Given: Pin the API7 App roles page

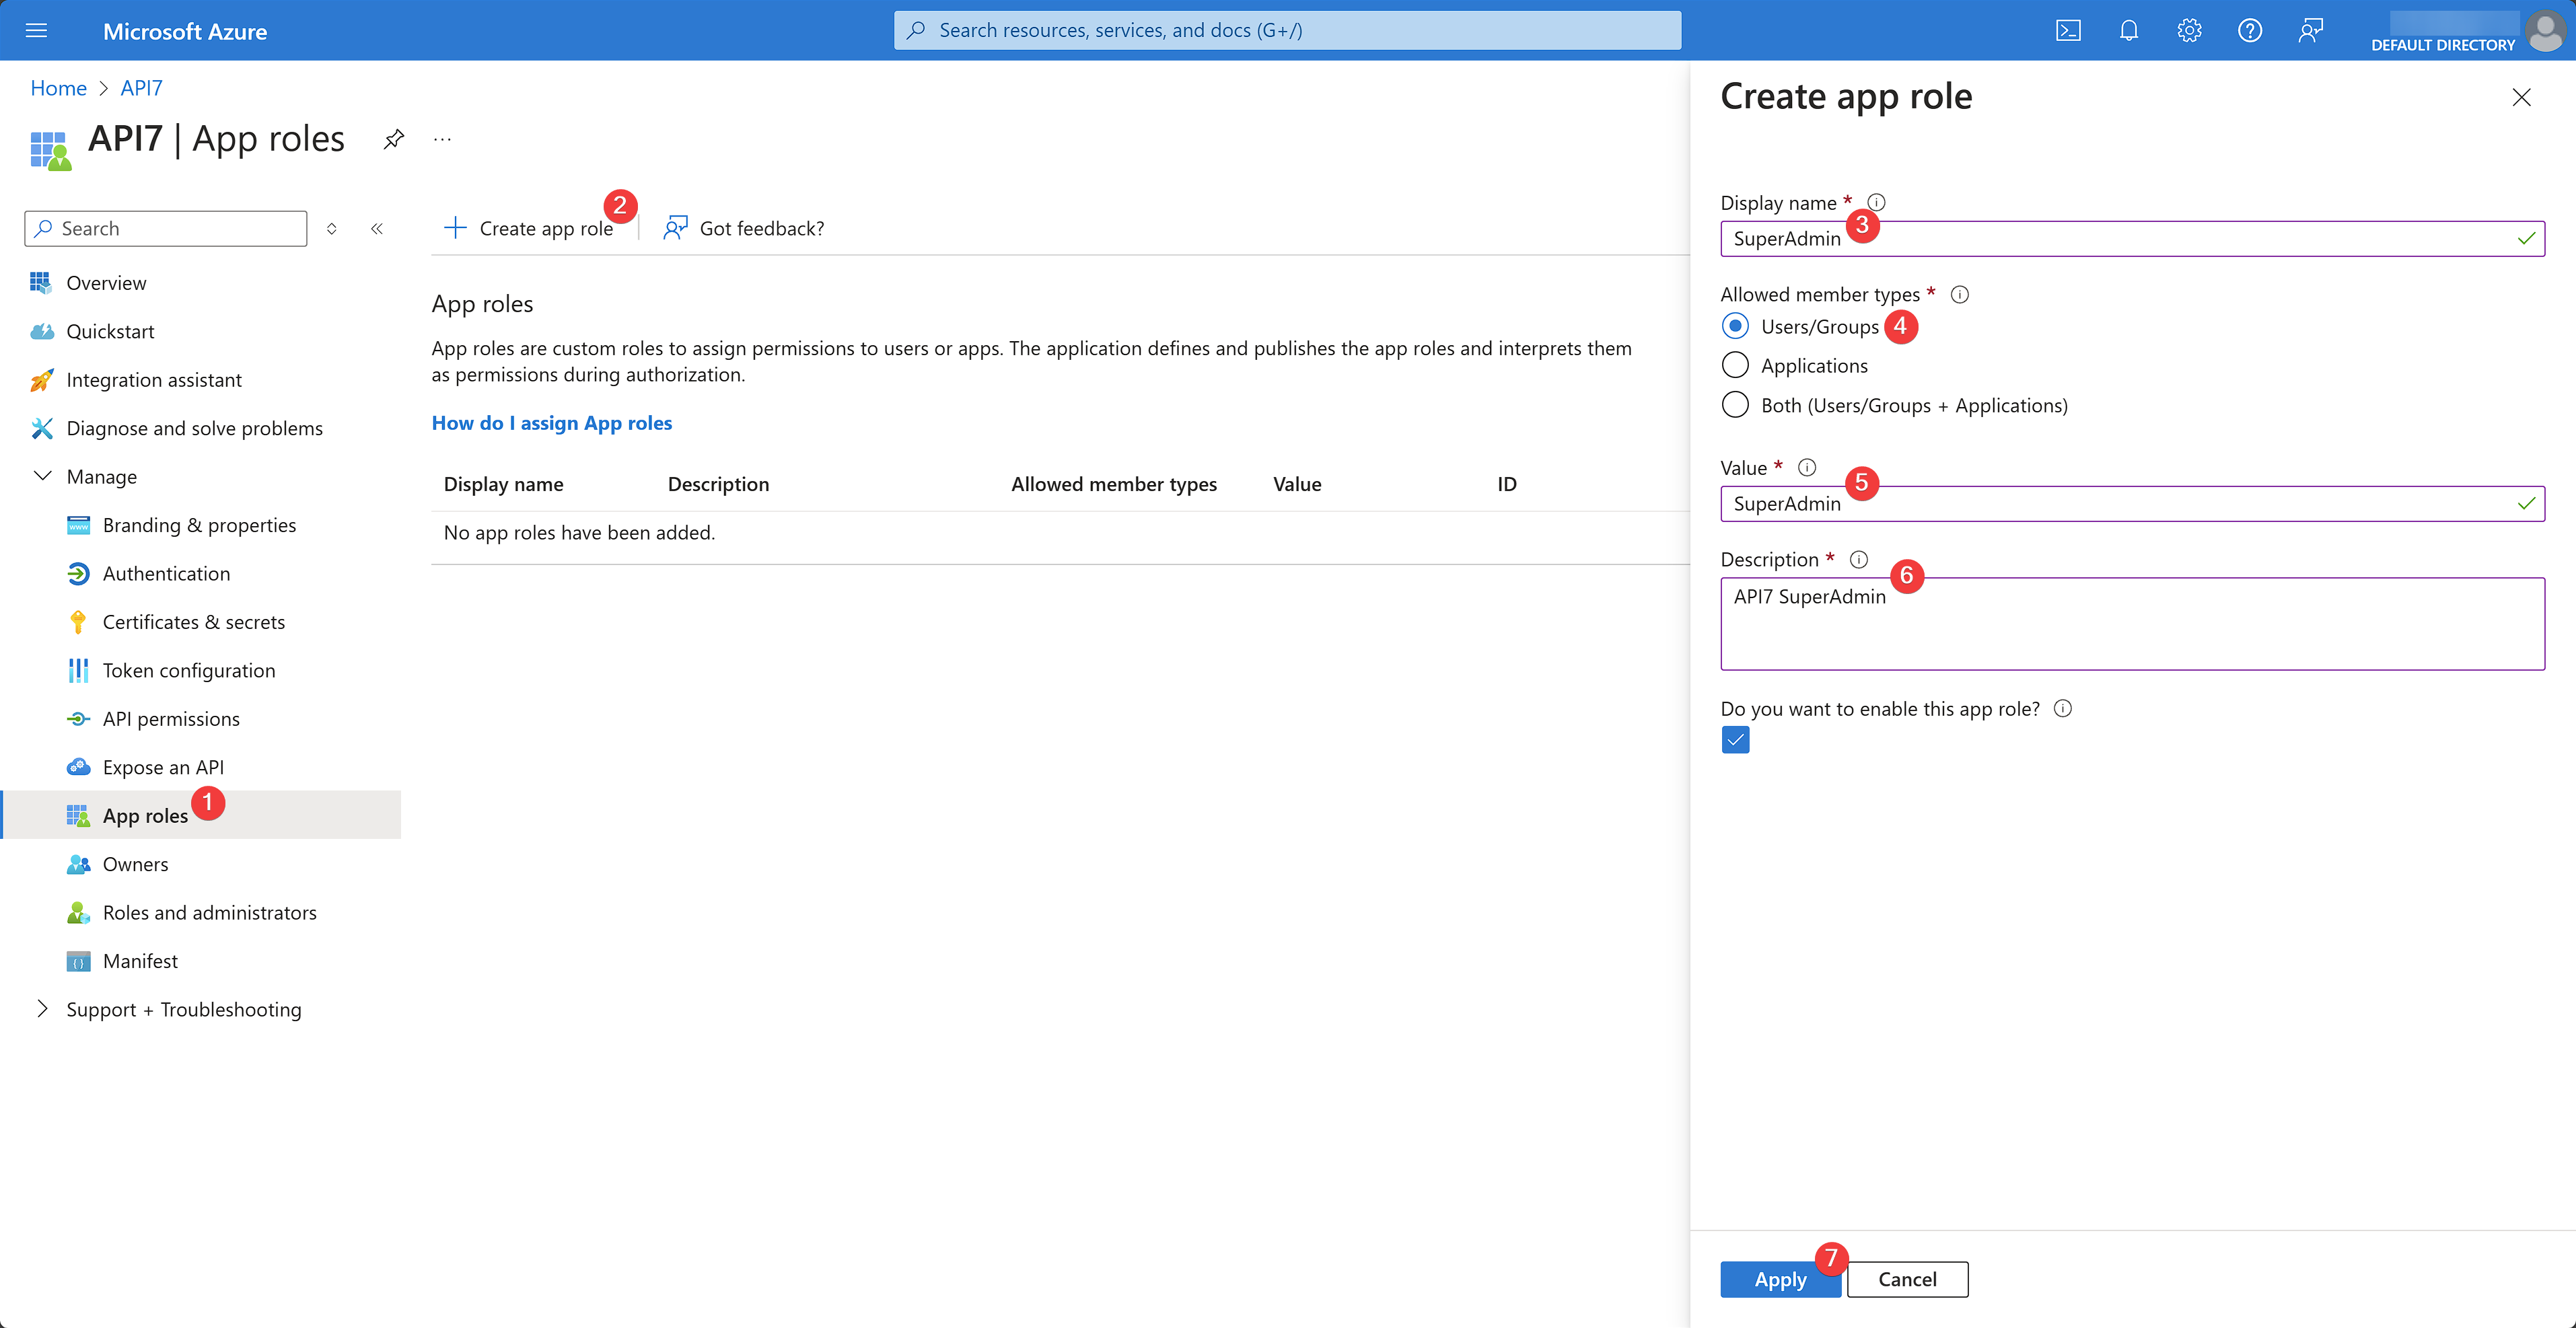Looking at the screenshot, I should tap(394, 139).
